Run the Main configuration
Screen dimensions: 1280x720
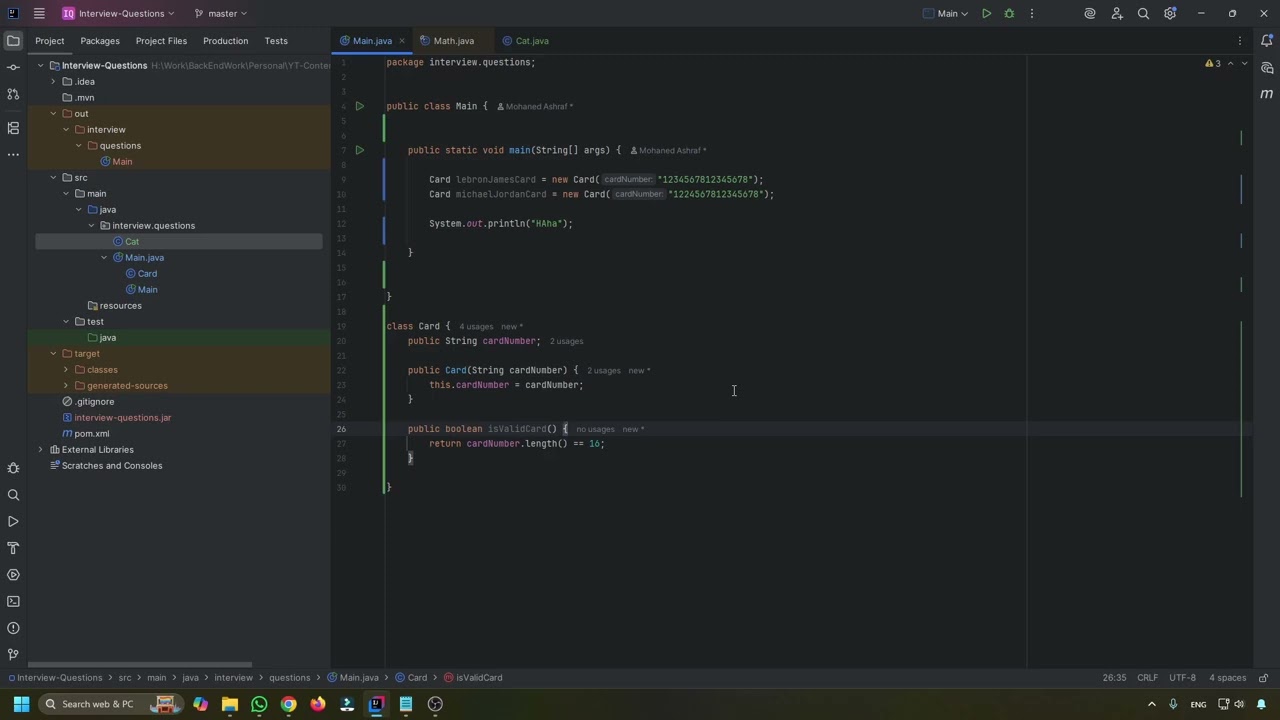(986, 13)
